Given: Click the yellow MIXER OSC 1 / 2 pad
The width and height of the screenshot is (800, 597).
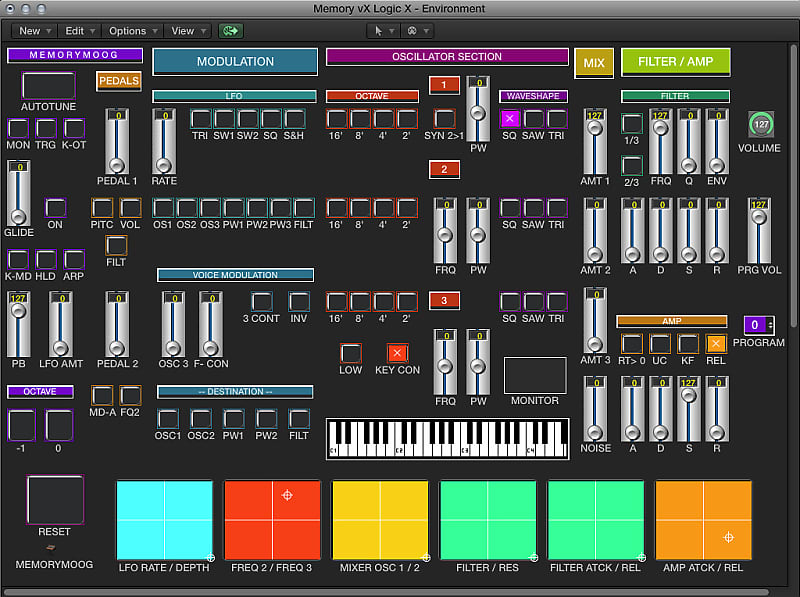Looking at the screenshot, I should pyautogui.click(x=380, y=520).
